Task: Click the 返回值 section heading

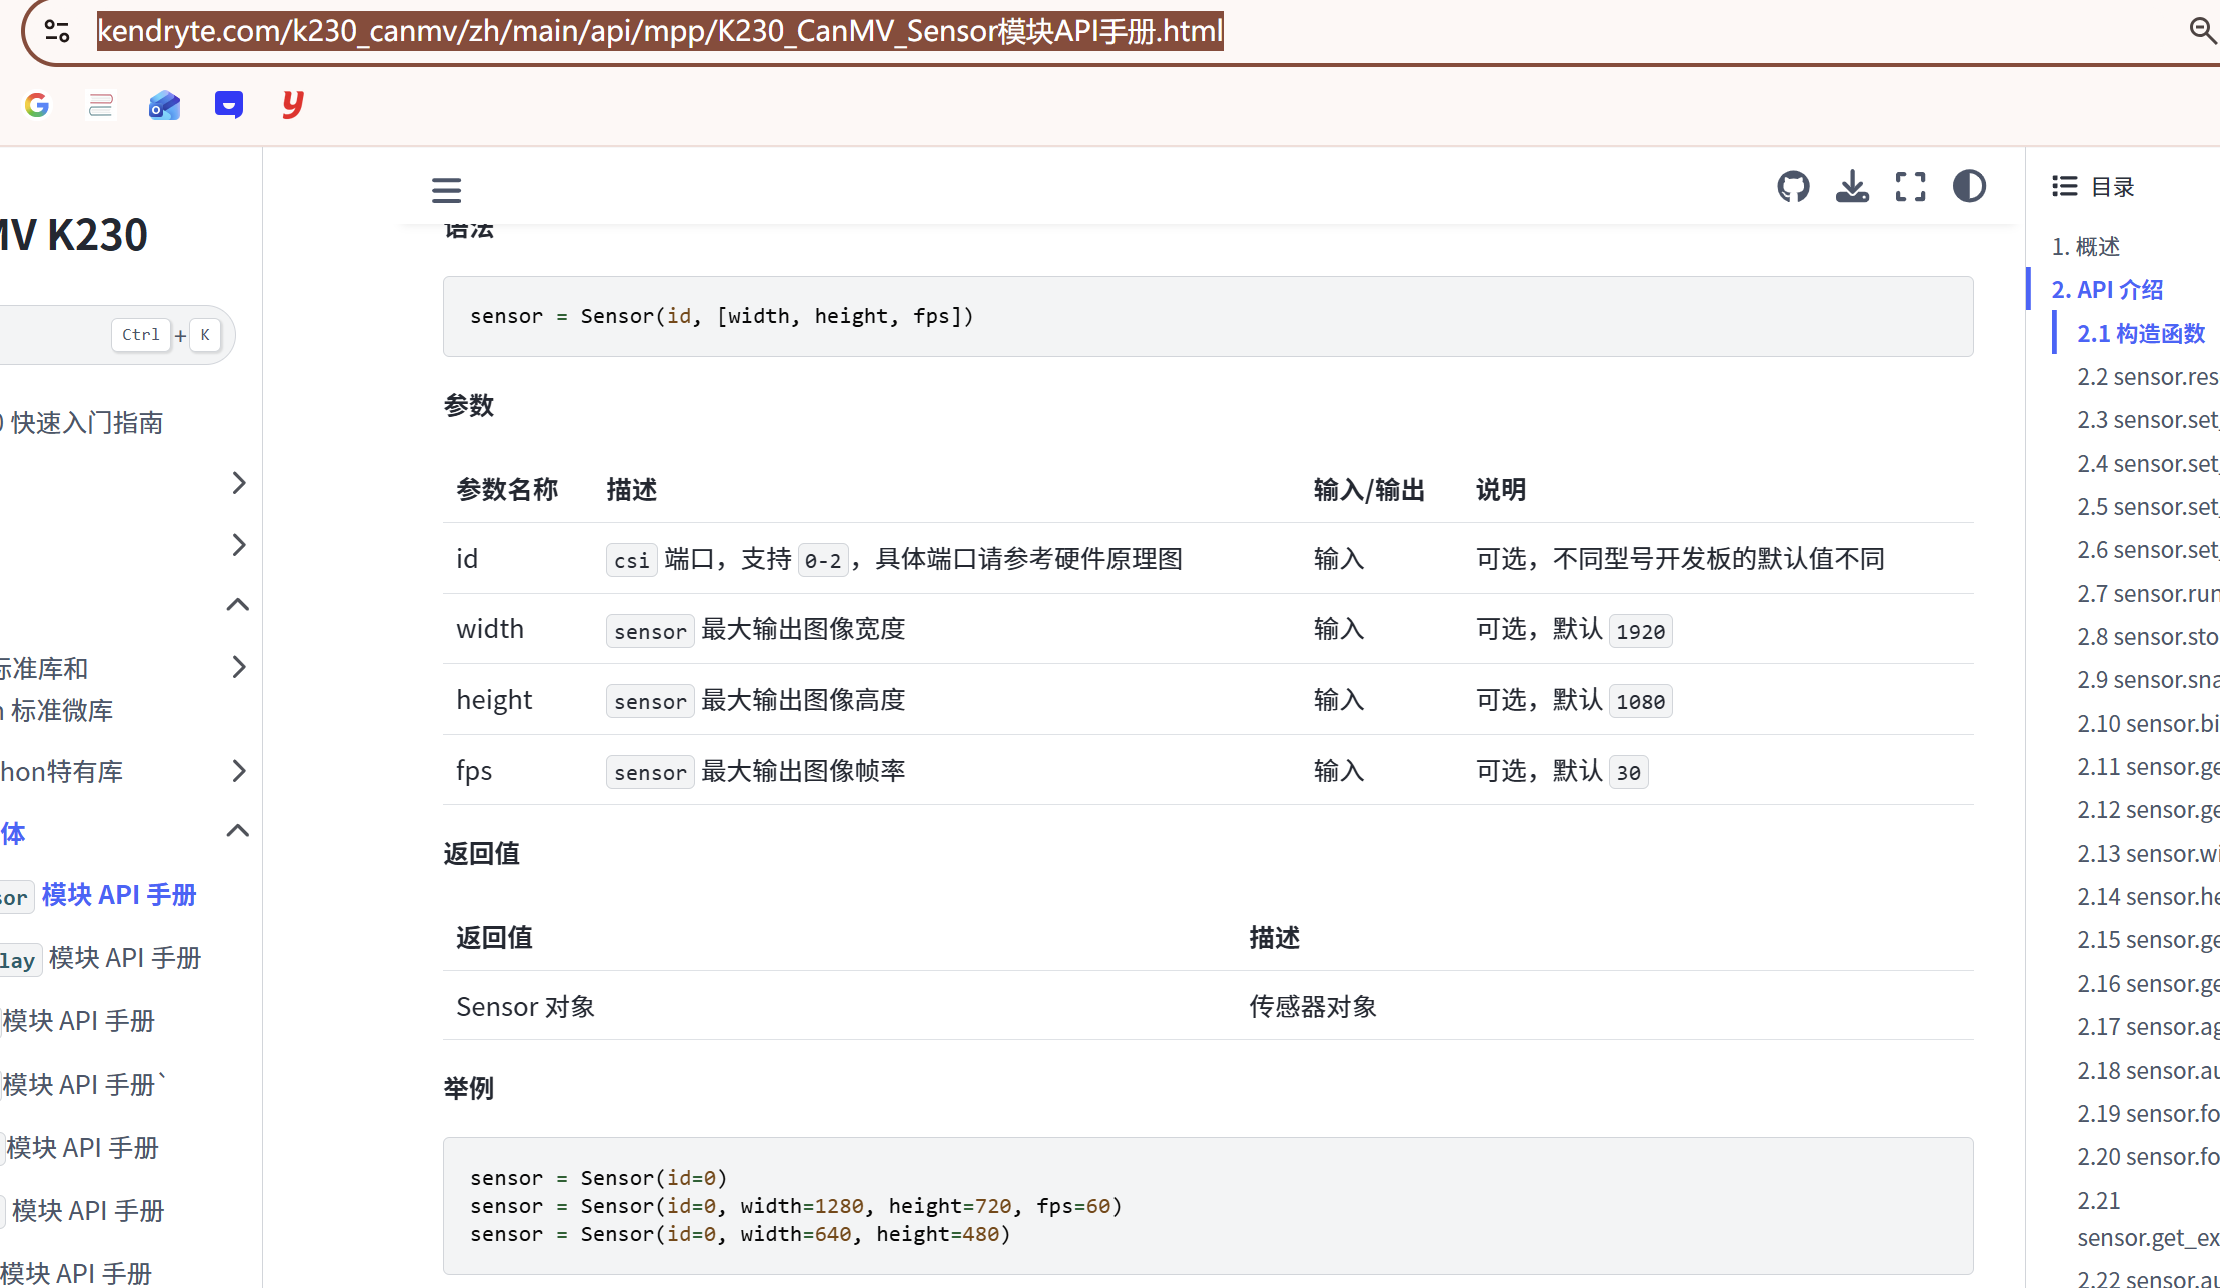Action: pyautogui.click(x=482, y=854)
